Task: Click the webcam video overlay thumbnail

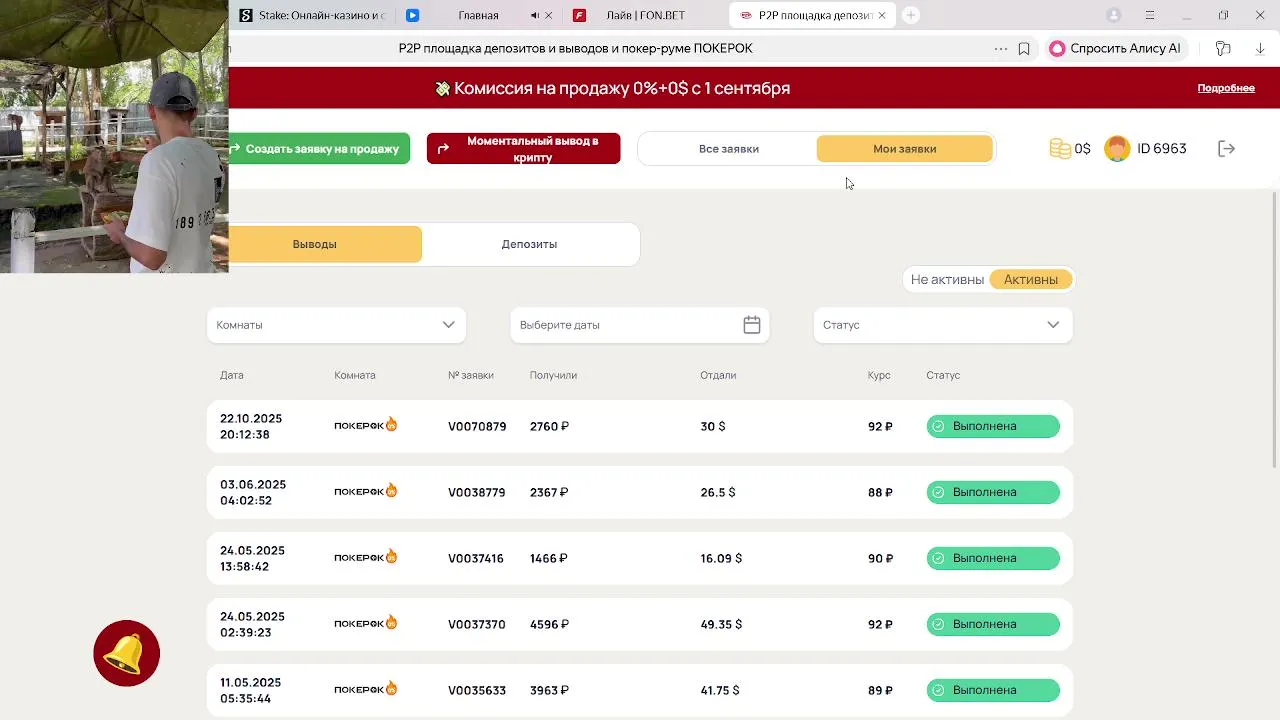Action: click(x=114, y=136)
